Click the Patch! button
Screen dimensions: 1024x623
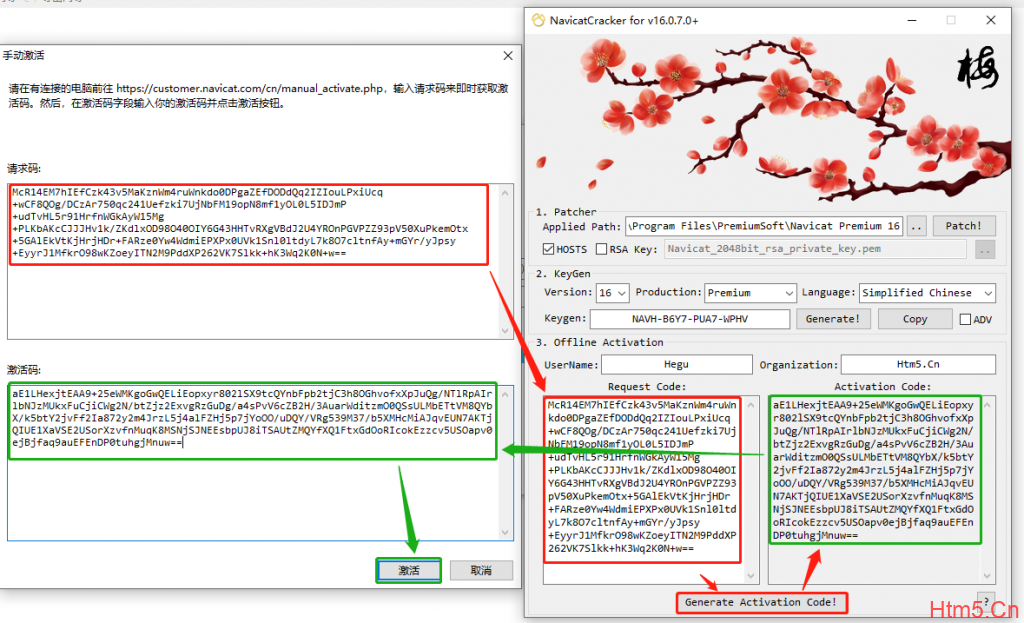tap(964, 226)
